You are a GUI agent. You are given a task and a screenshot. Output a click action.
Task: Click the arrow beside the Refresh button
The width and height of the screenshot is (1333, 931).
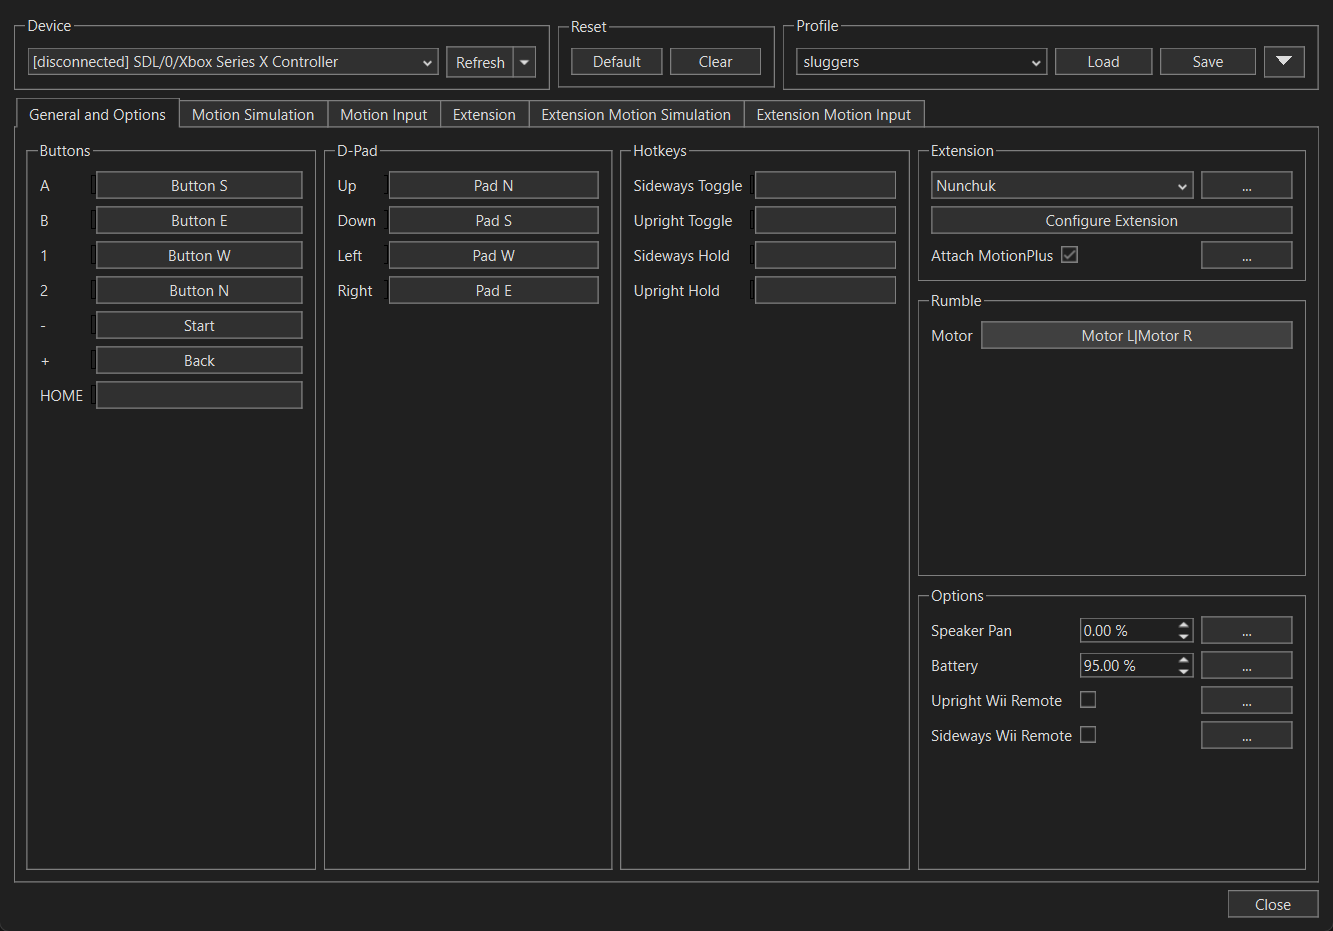click(525, 62)
